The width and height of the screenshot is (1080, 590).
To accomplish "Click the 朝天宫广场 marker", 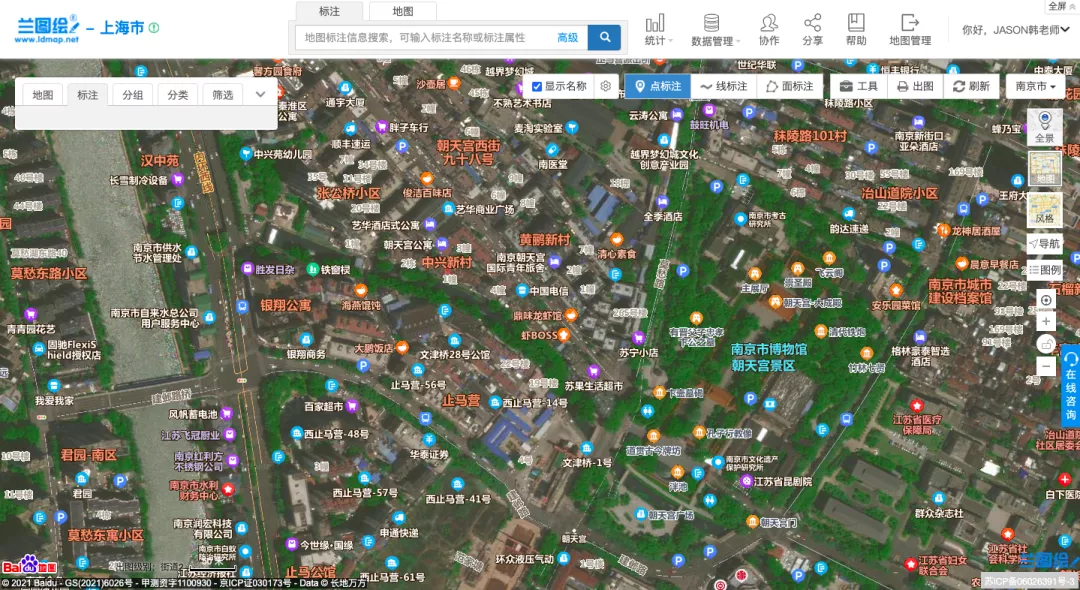I will (641, 515).
